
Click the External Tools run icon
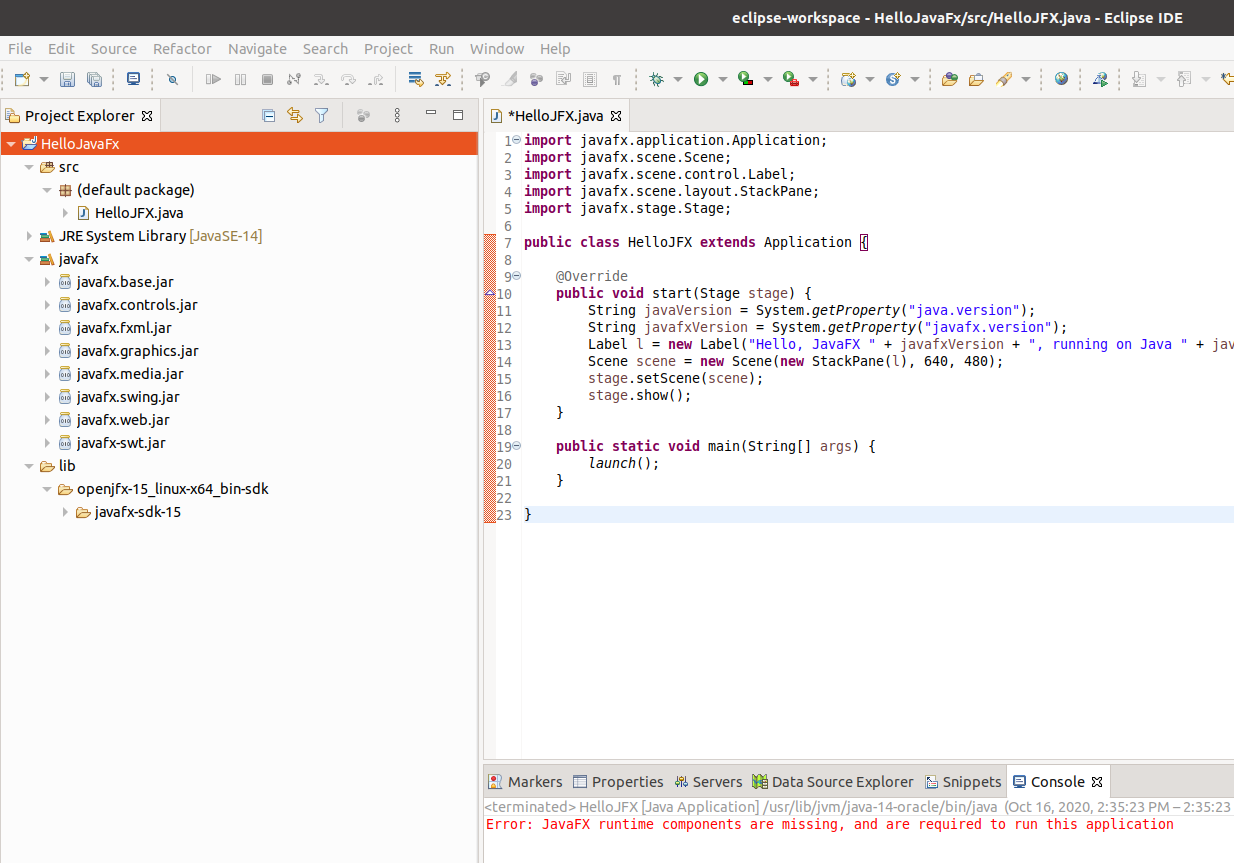(790, 79)
